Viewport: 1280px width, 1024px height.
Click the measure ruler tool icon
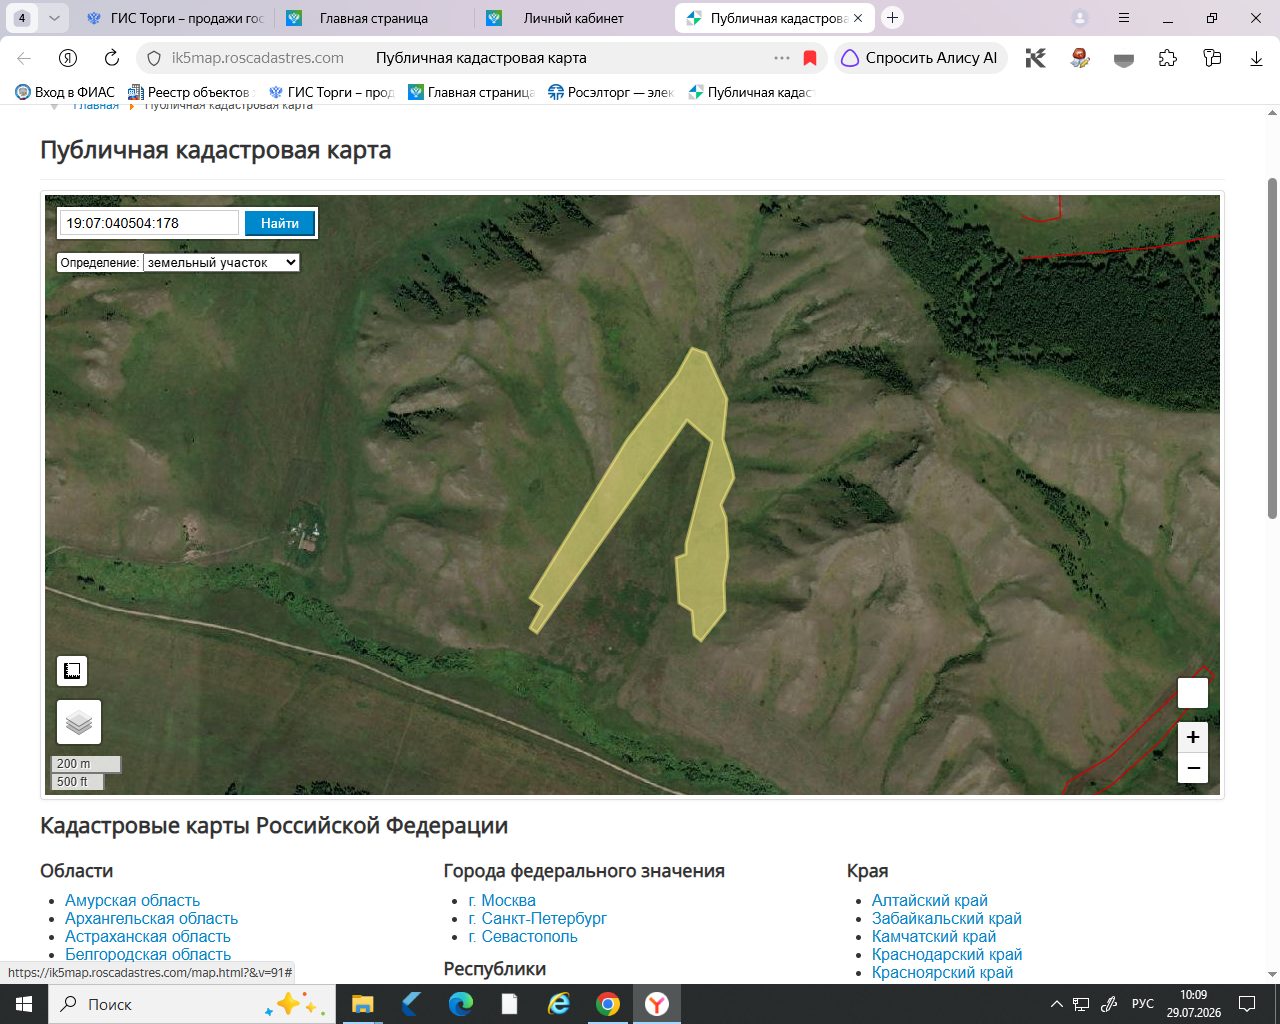(x=72, y=671)
